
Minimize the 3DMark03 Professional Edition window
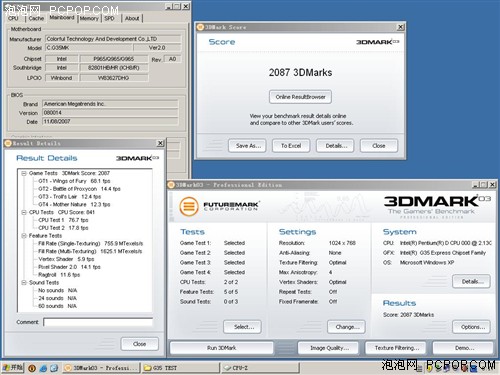point(476,185)
